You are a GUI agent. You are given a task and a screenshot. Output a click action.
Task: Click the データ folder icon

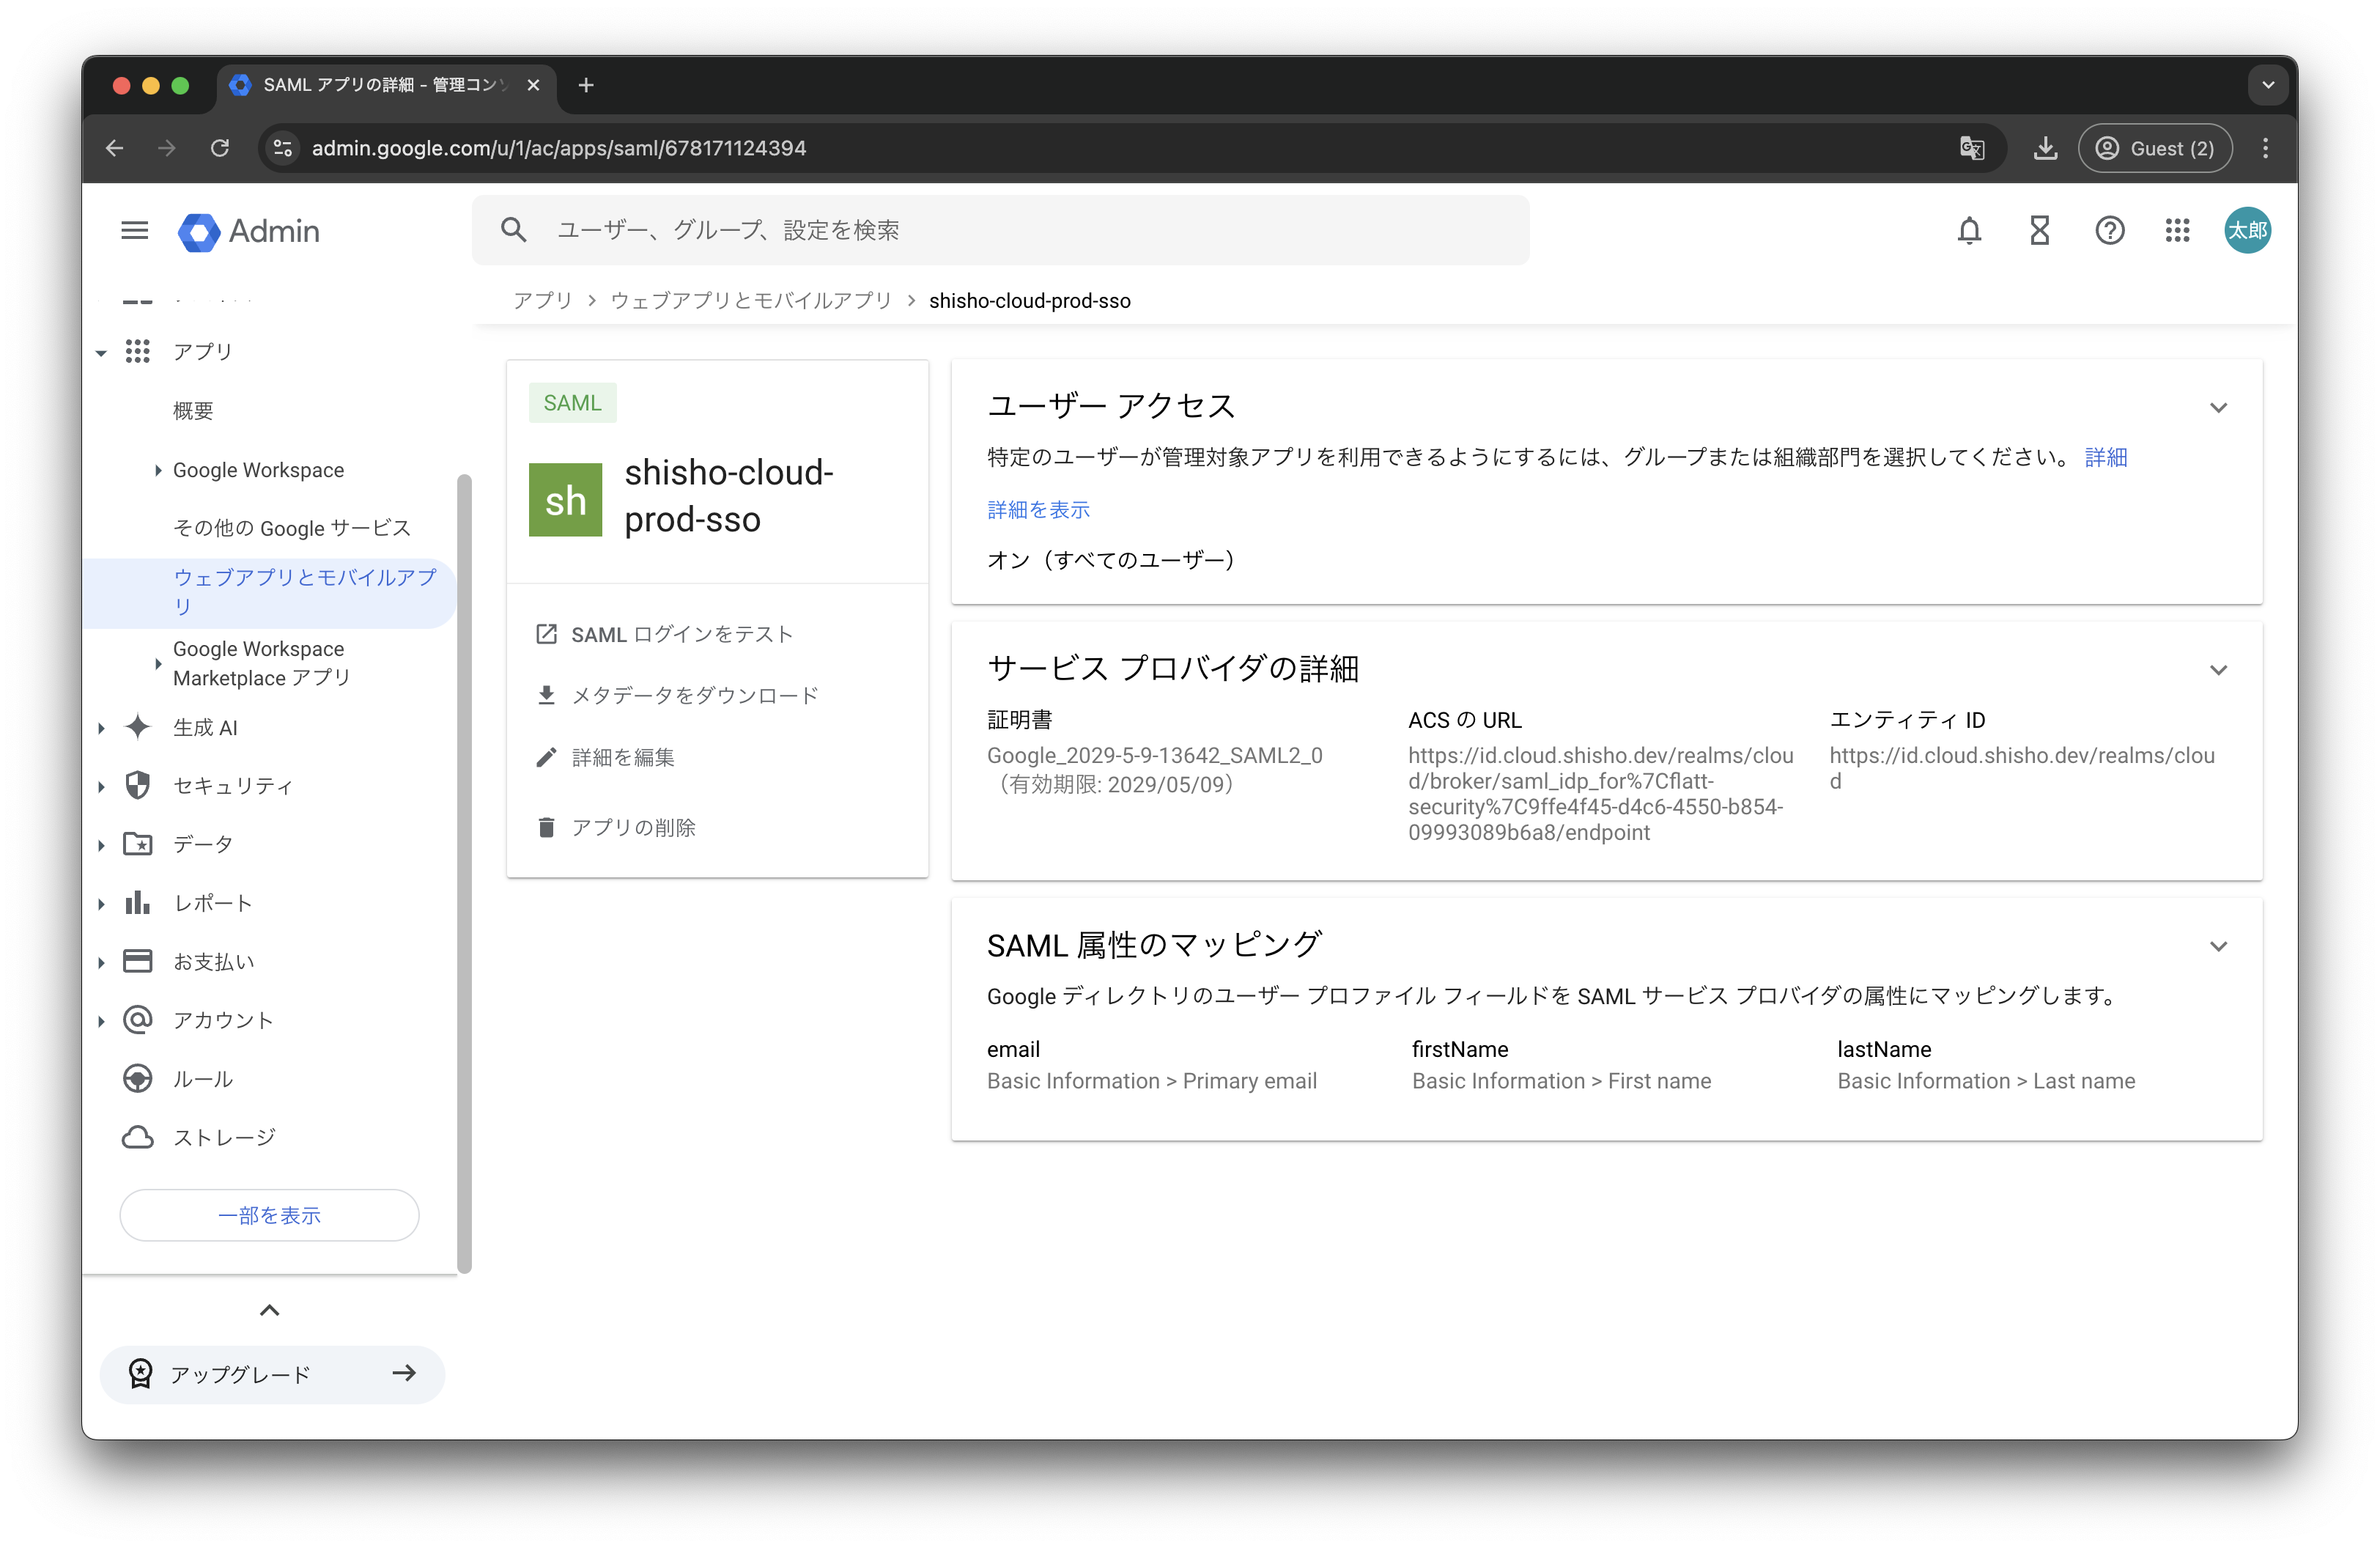[137, 845]
